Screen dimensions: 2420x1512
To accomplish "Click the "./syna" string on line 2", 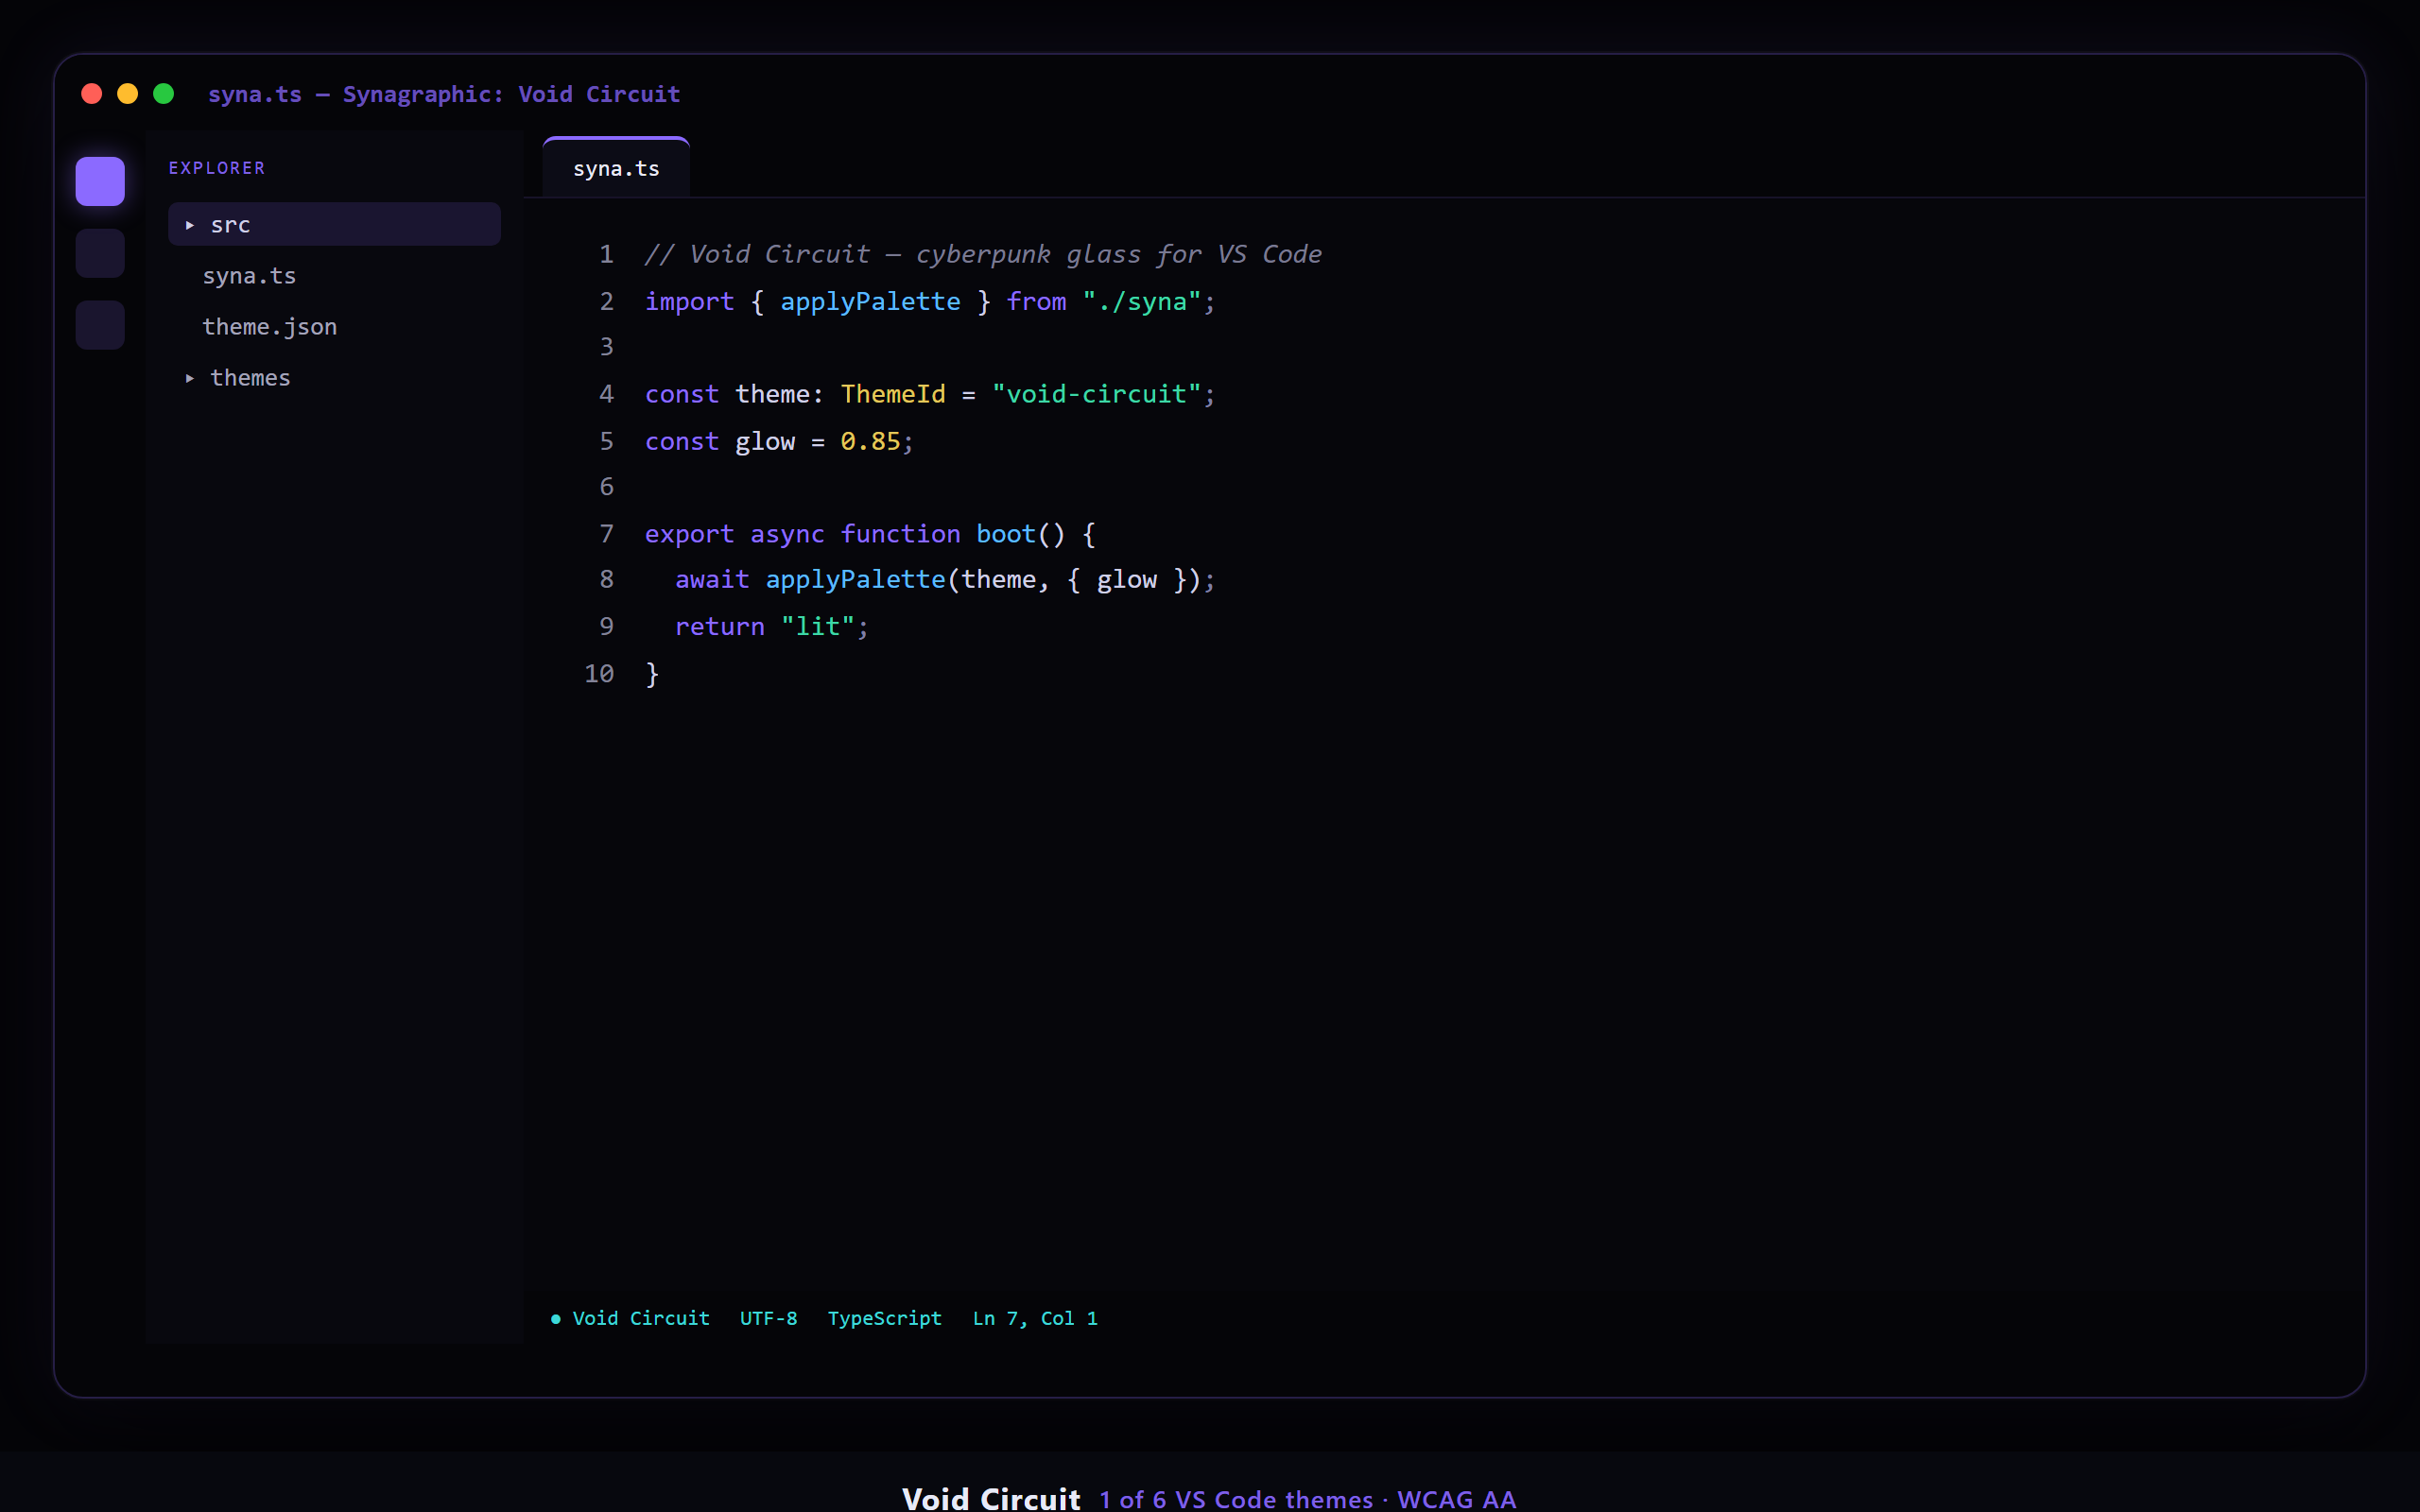I will click(1141, 301).
